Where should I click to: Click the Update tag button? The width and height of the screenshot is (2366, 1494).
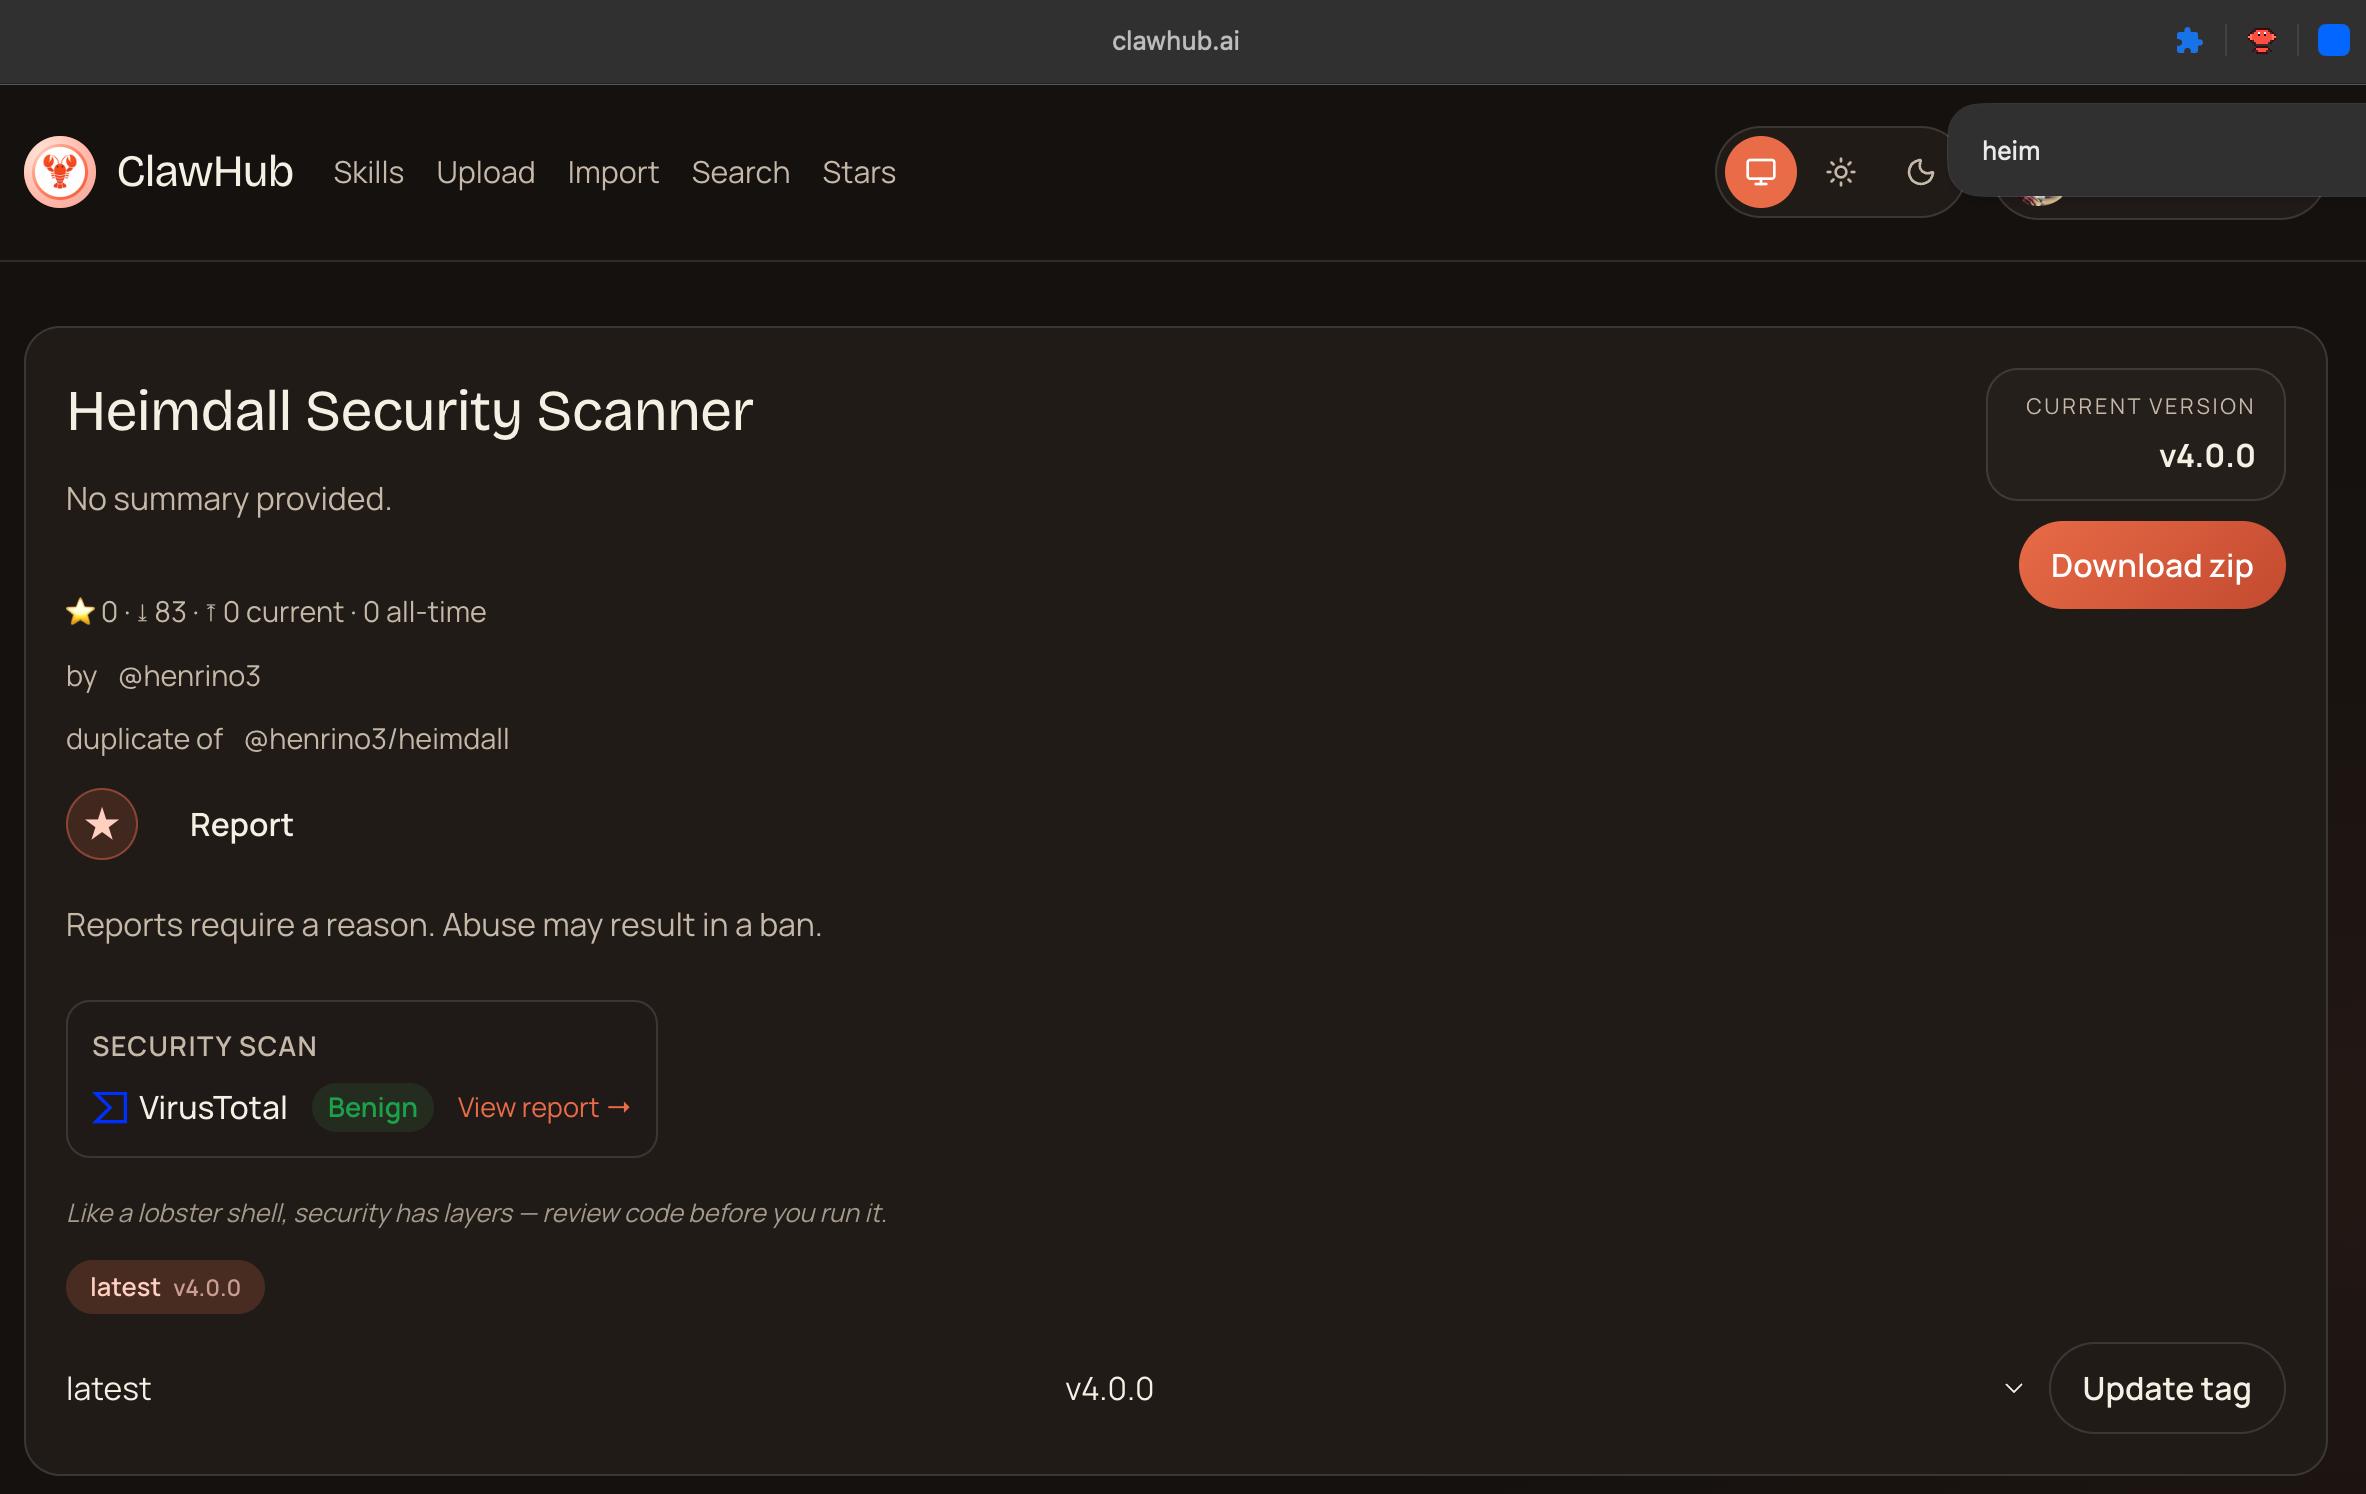pos(2166,1388)
